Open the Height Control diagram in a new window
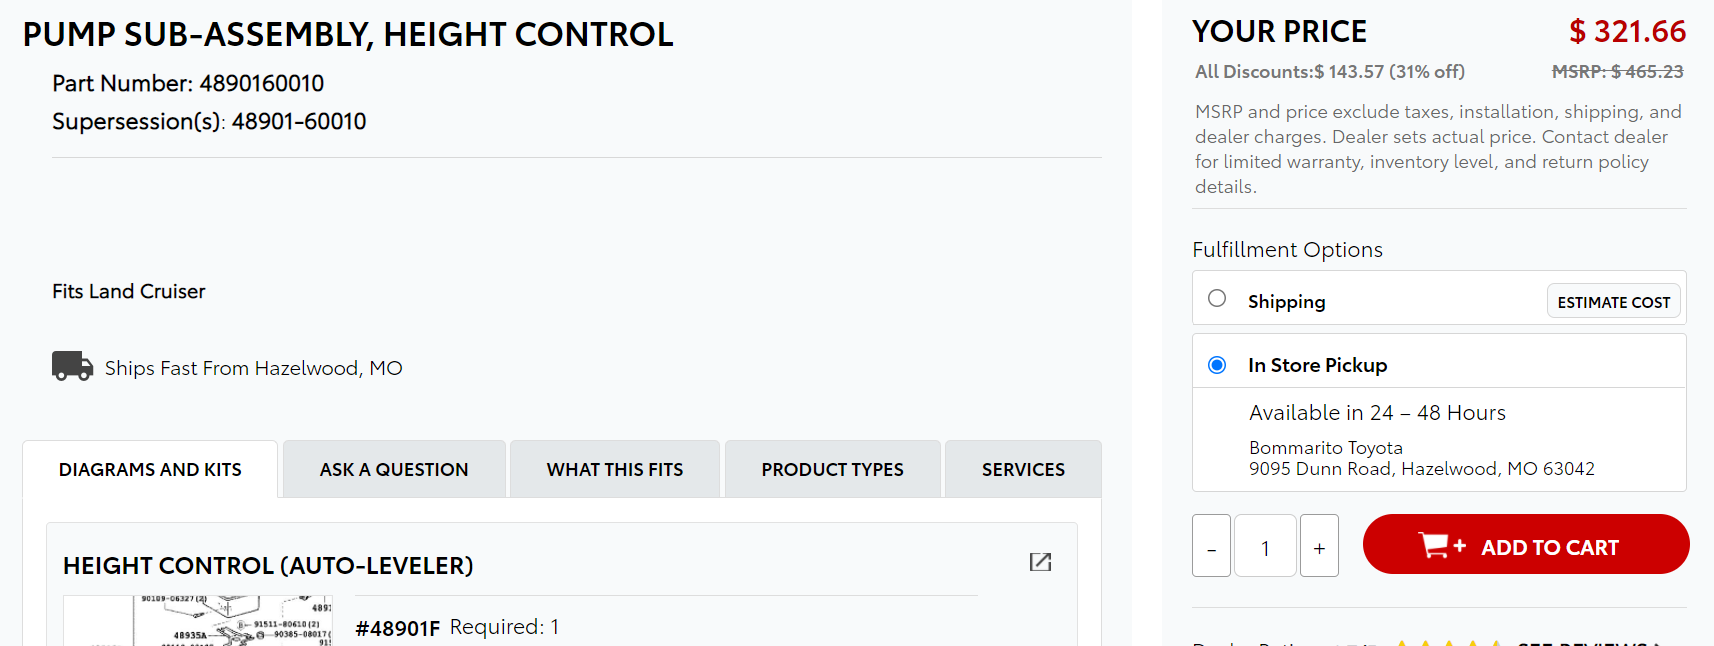Screen dimensions: 1714x646 (1040, 562)
